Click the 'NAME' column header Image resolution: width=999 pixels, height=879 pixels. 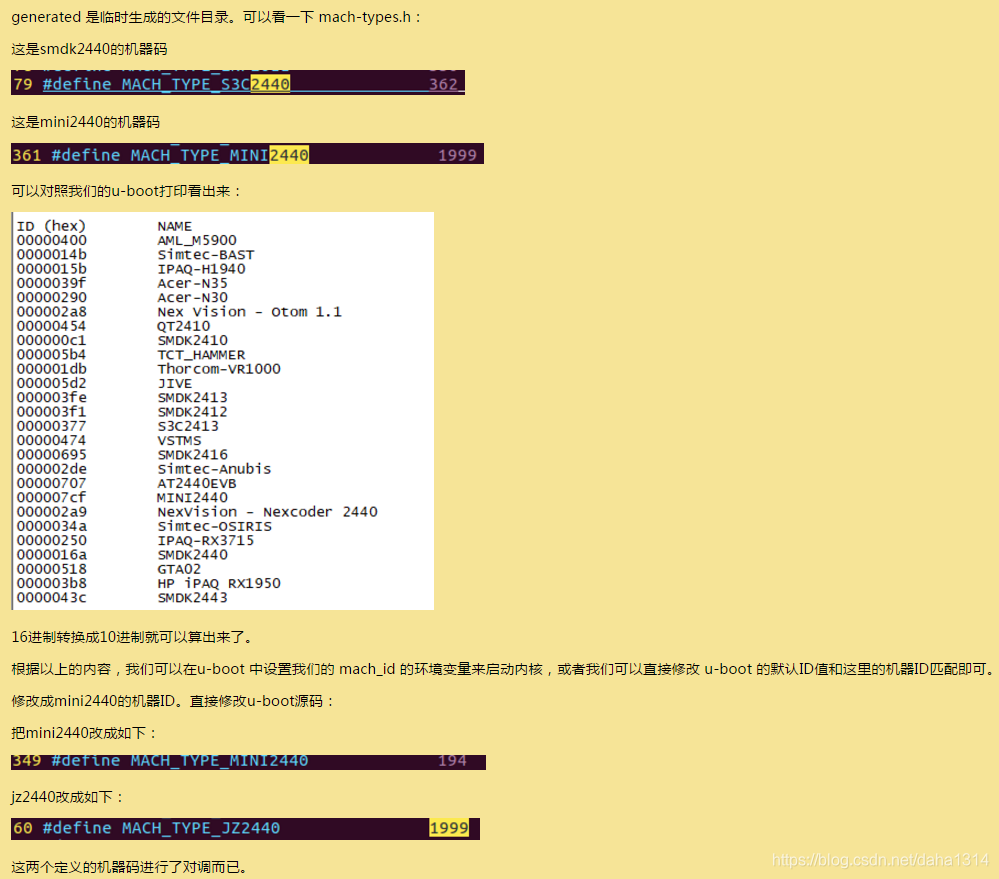[175, 226]
